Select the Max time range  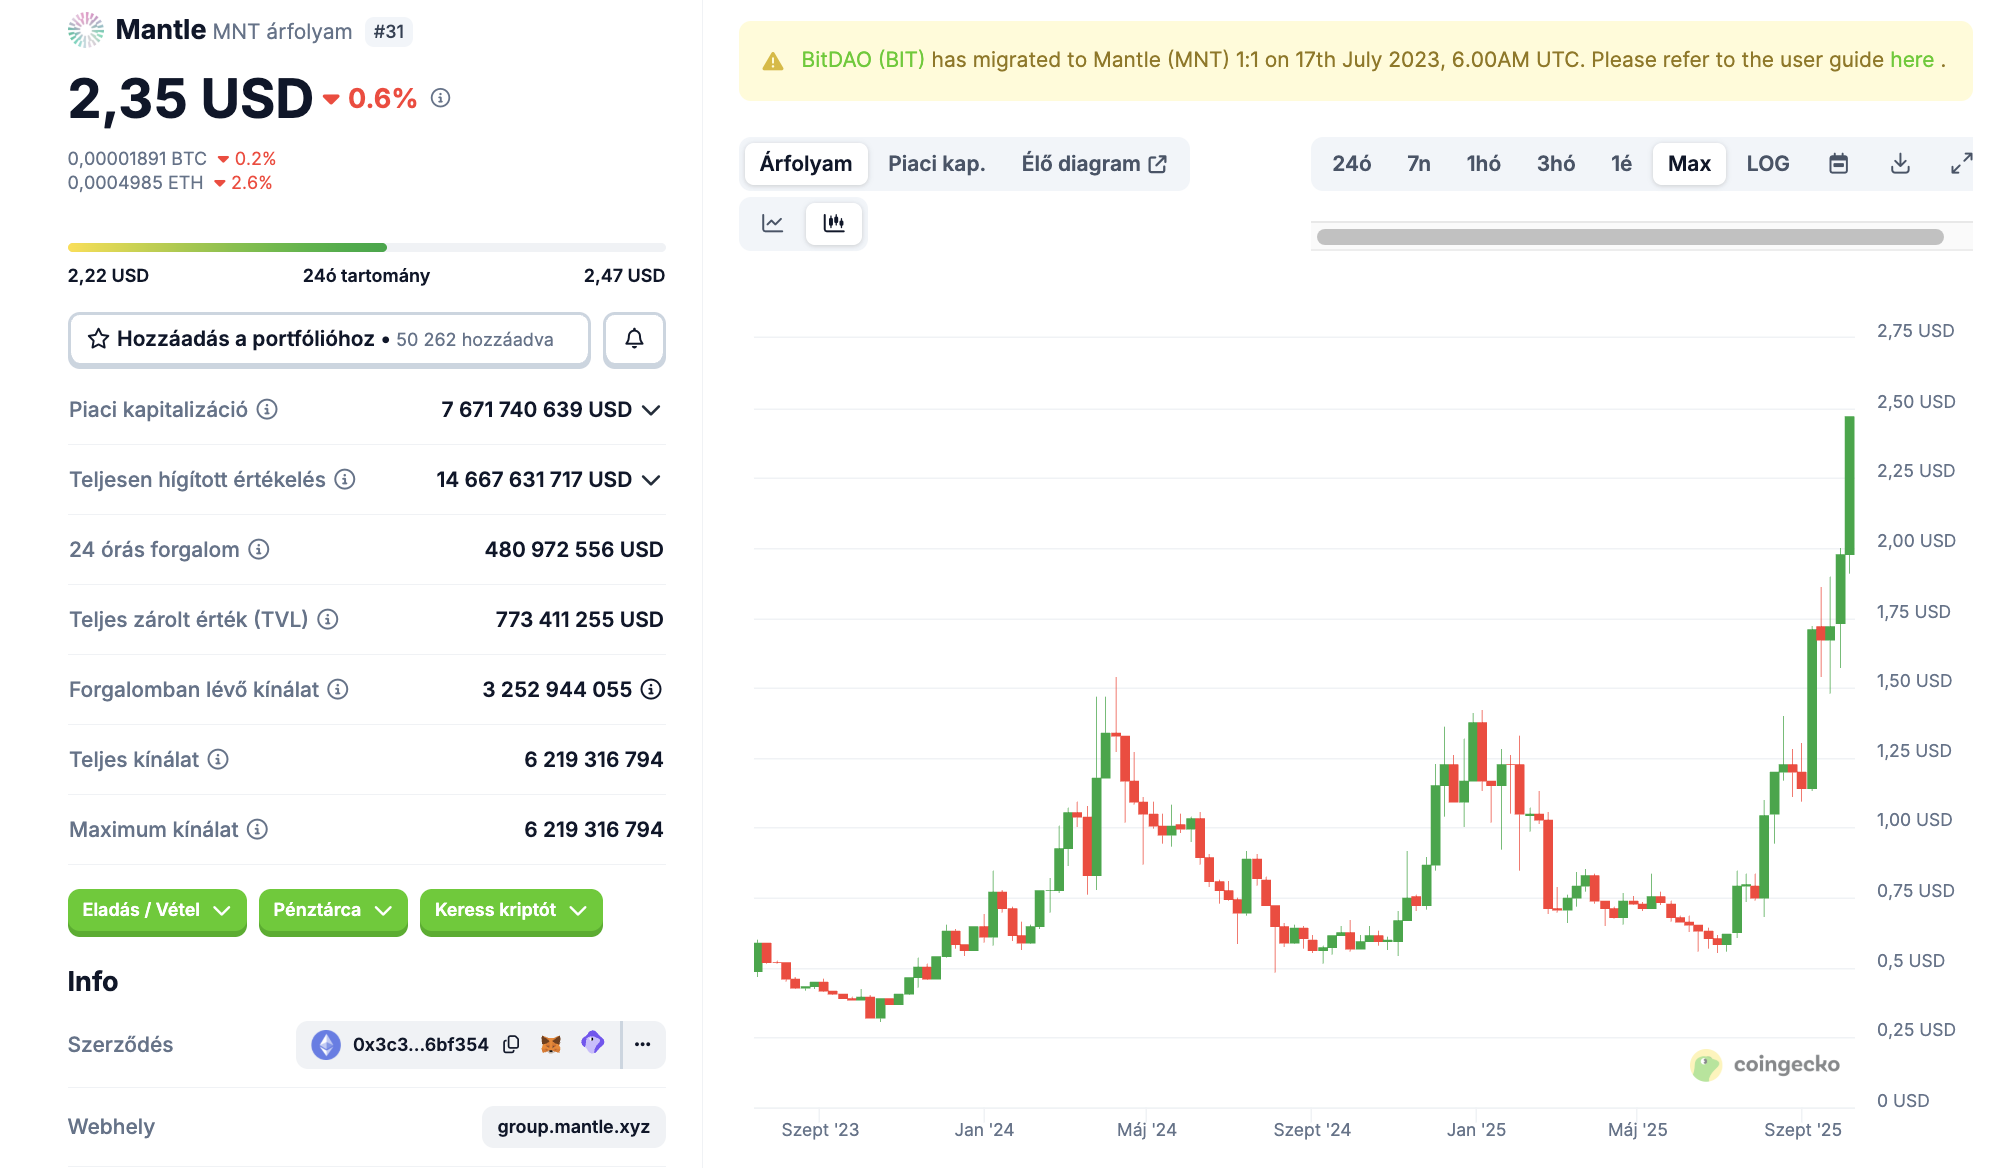click(1689, 164)
